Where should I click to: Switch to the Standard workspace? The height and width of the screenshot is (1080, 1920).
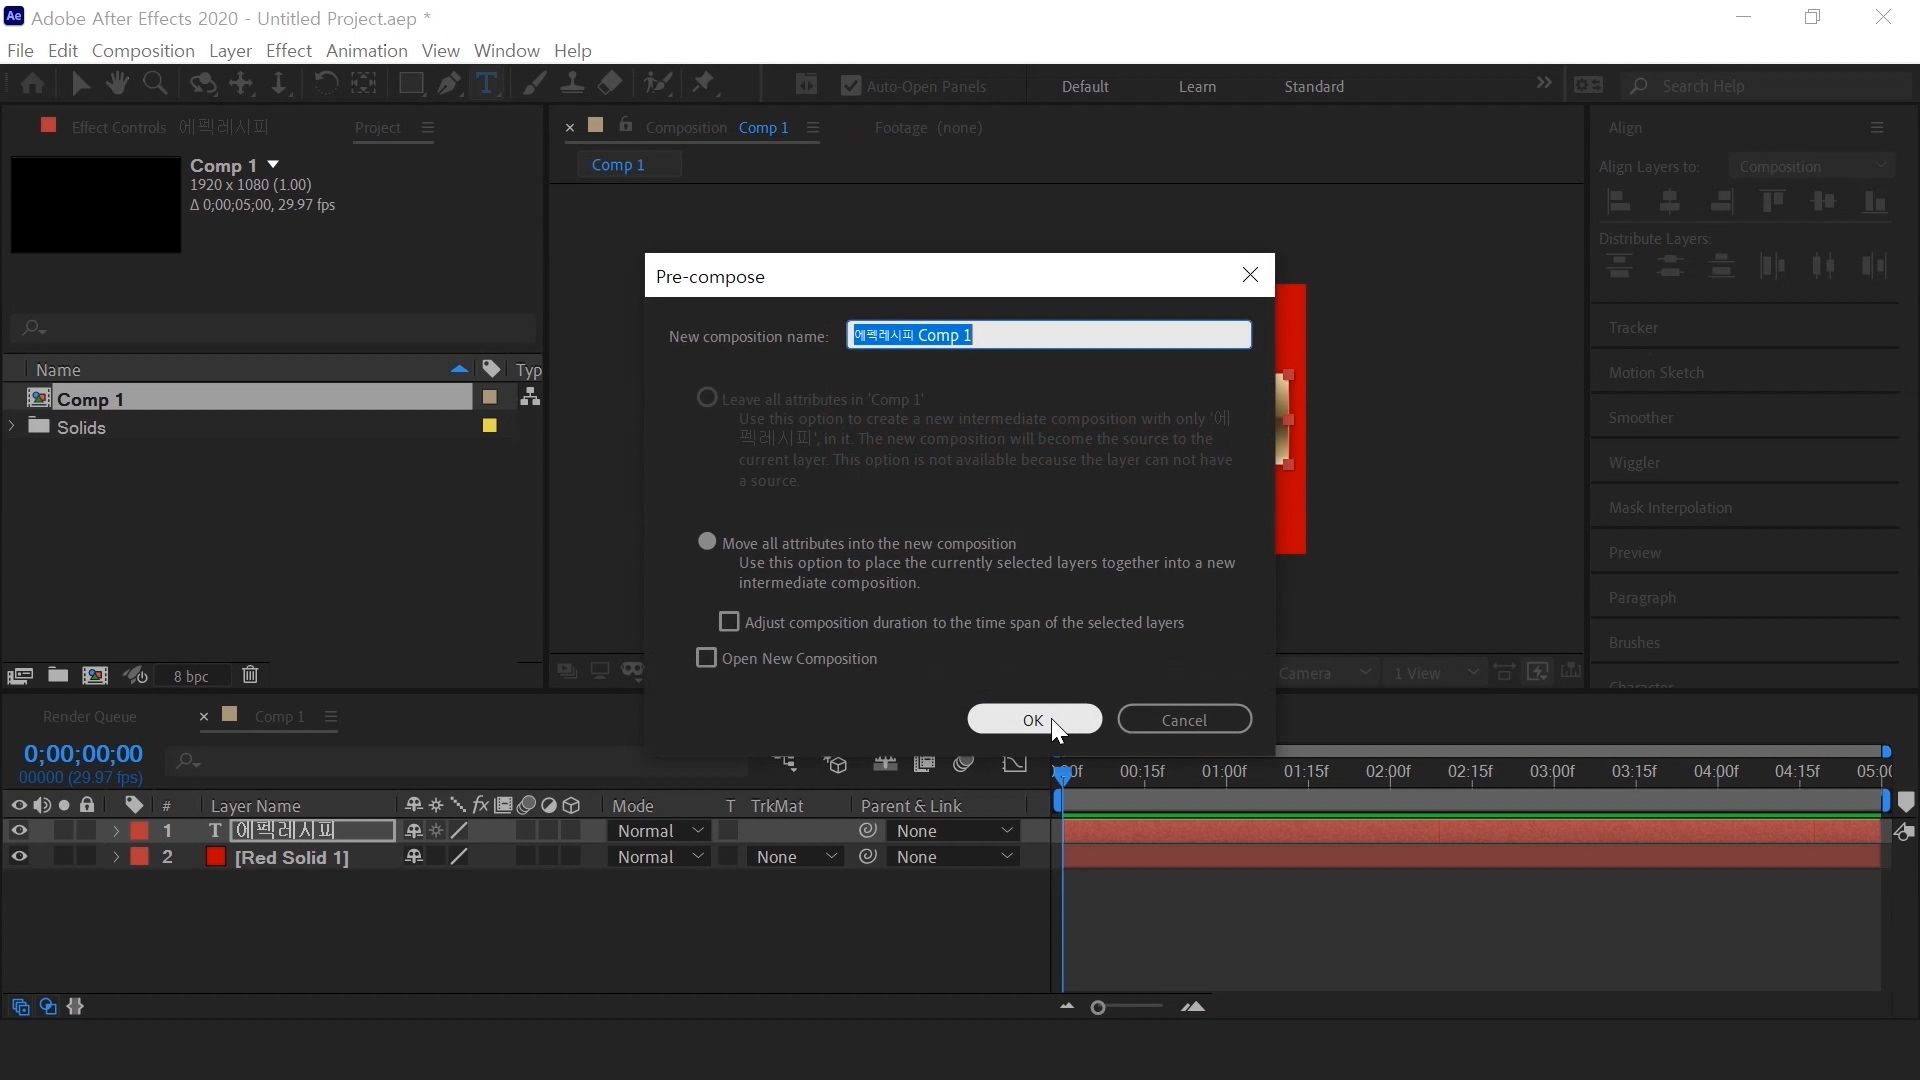click(x=1314, y=86)
